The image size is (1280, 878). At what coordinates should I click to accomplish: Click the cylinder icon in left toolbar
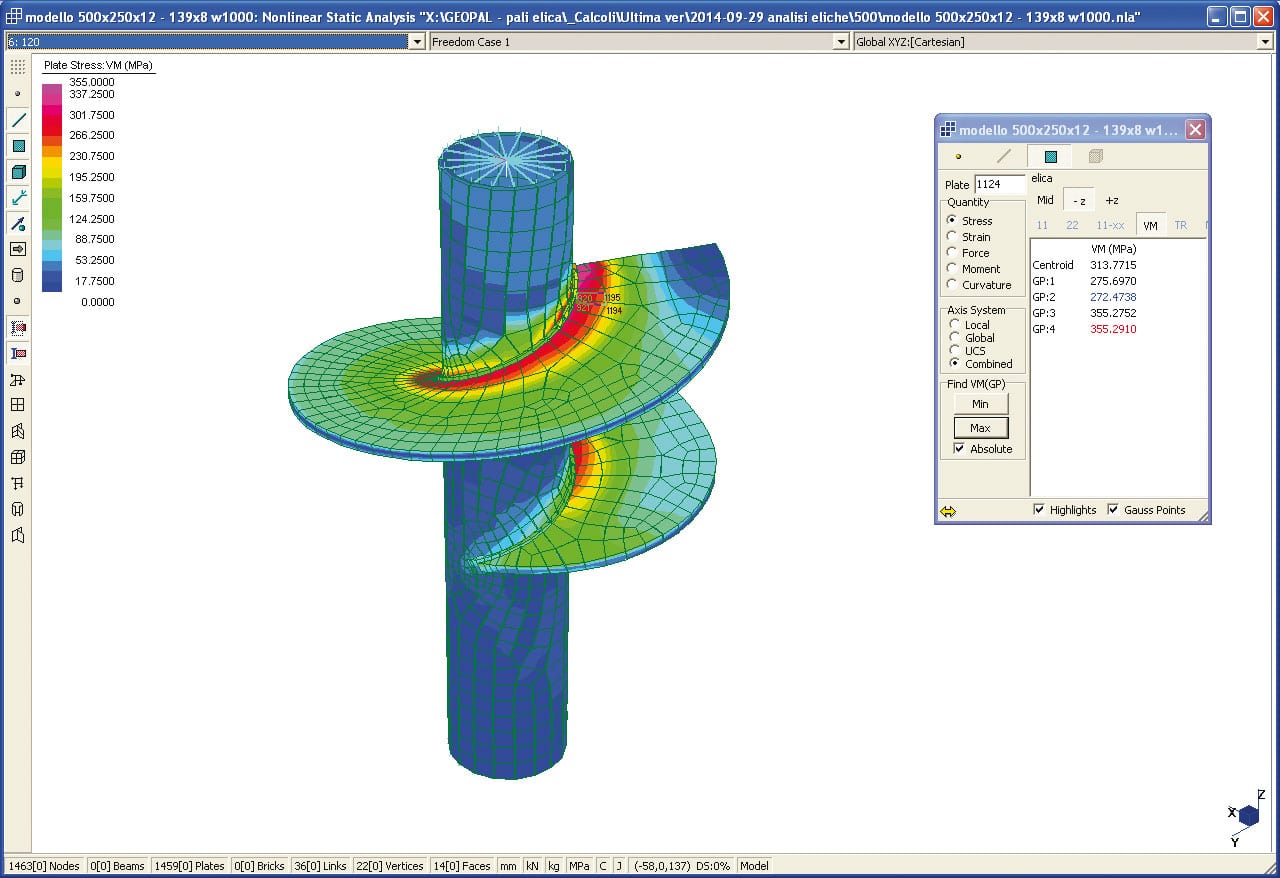(x=18, y=276)
